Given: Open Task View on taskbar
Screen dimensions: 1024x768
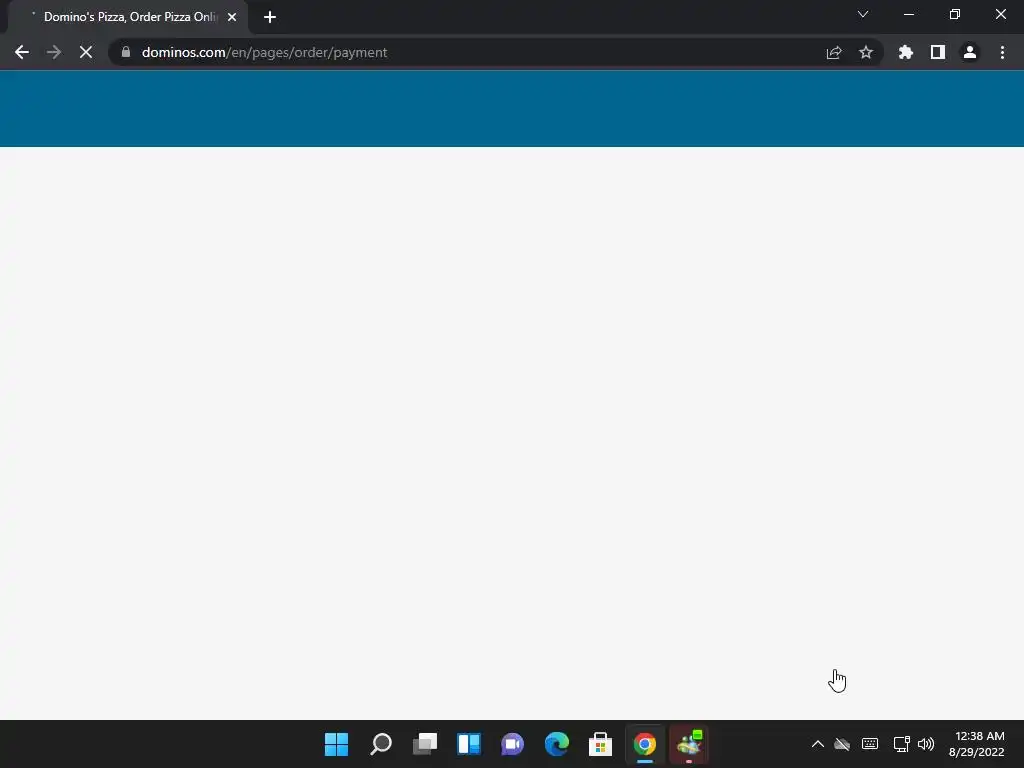Looking at the screenshot, I should tap(424, 744).
